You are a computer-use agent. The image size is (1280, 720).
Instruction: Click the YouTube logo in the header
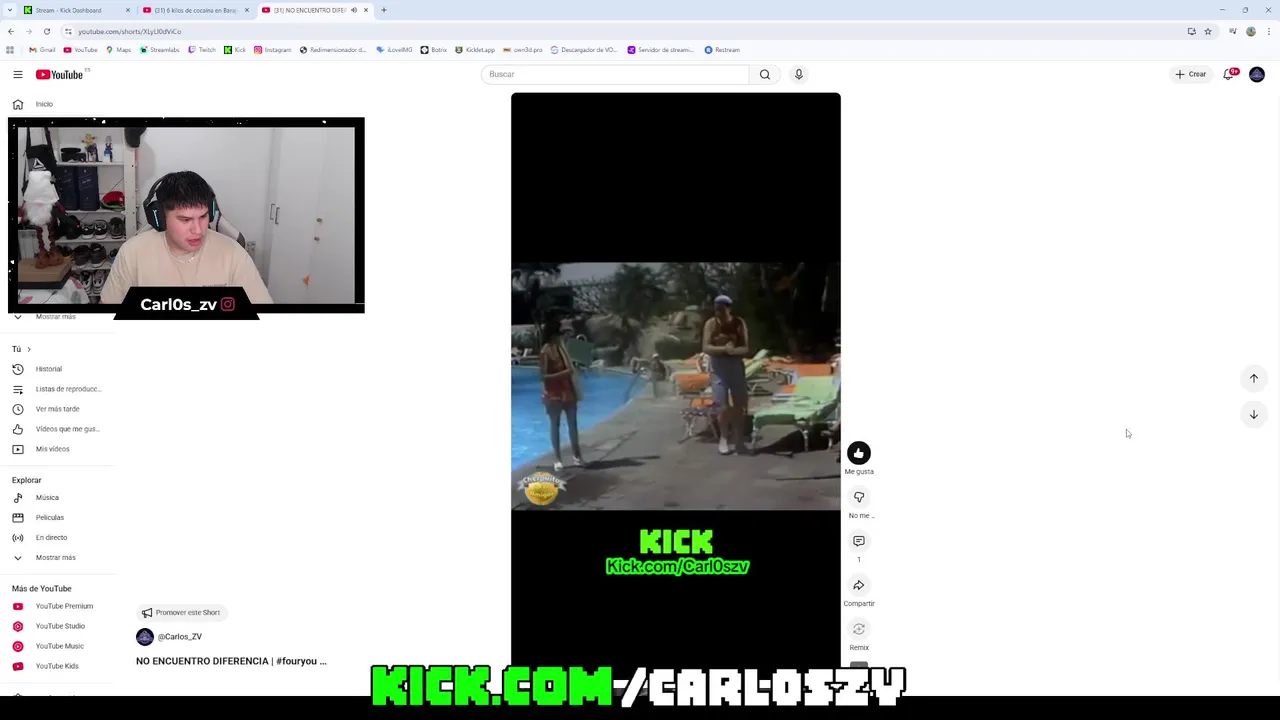pyautogui.click(x=59, y=74)
